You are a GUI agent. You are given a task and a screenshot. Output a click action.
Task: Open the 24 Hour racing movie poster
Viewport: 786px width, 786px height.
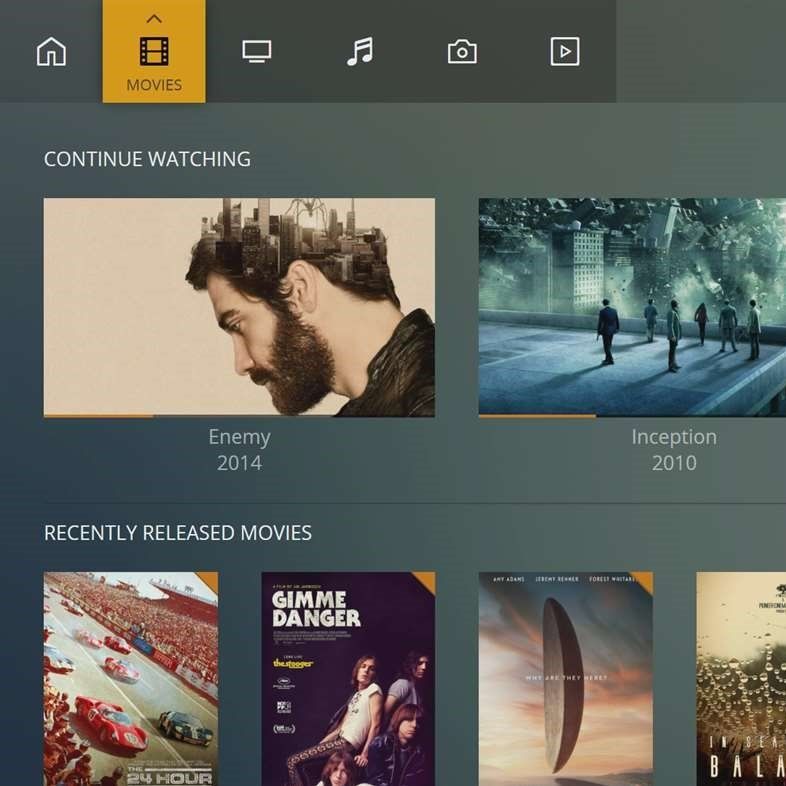[x=131, y=679]
